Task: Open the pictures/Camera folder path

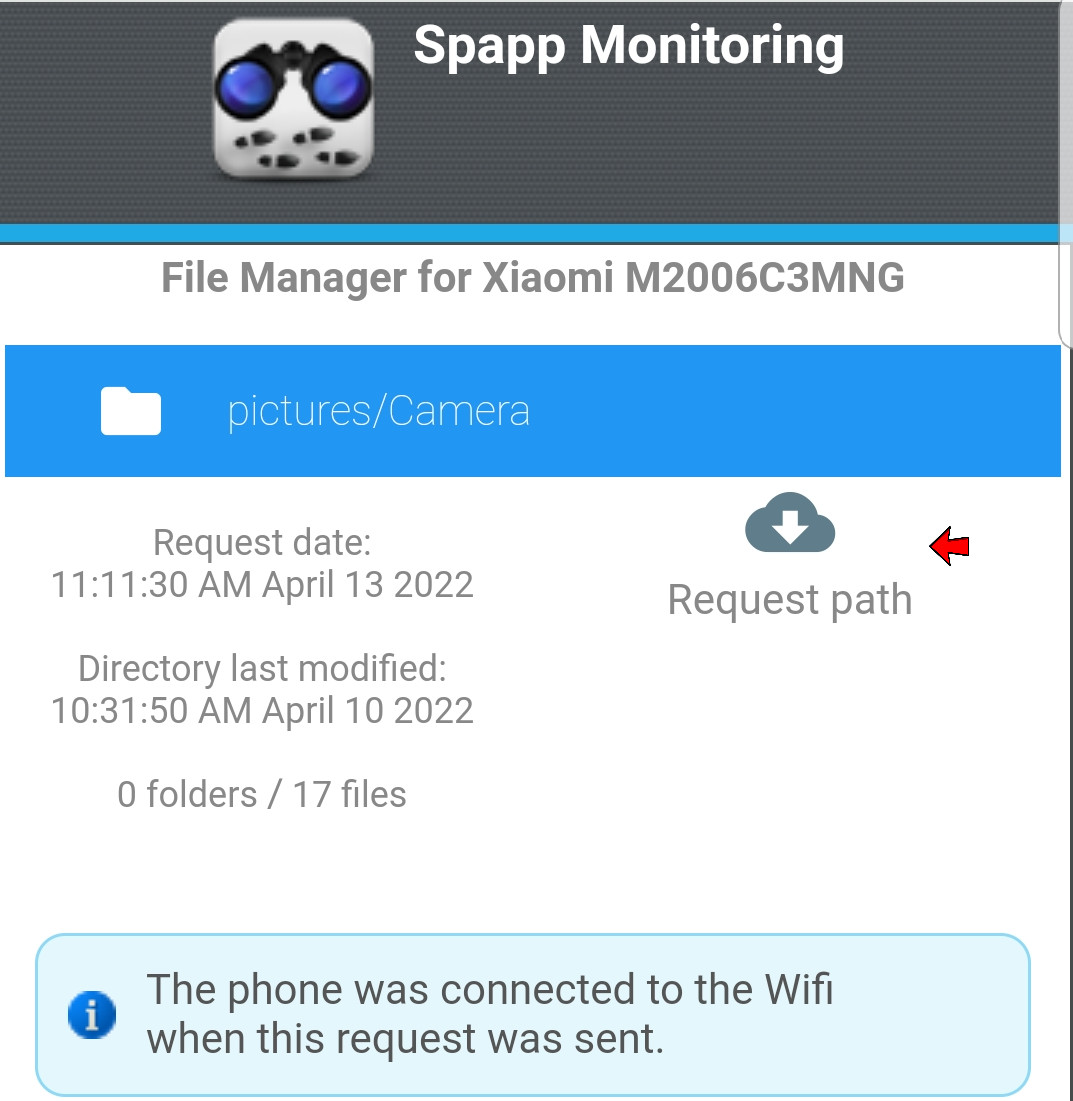Action: 378,411
